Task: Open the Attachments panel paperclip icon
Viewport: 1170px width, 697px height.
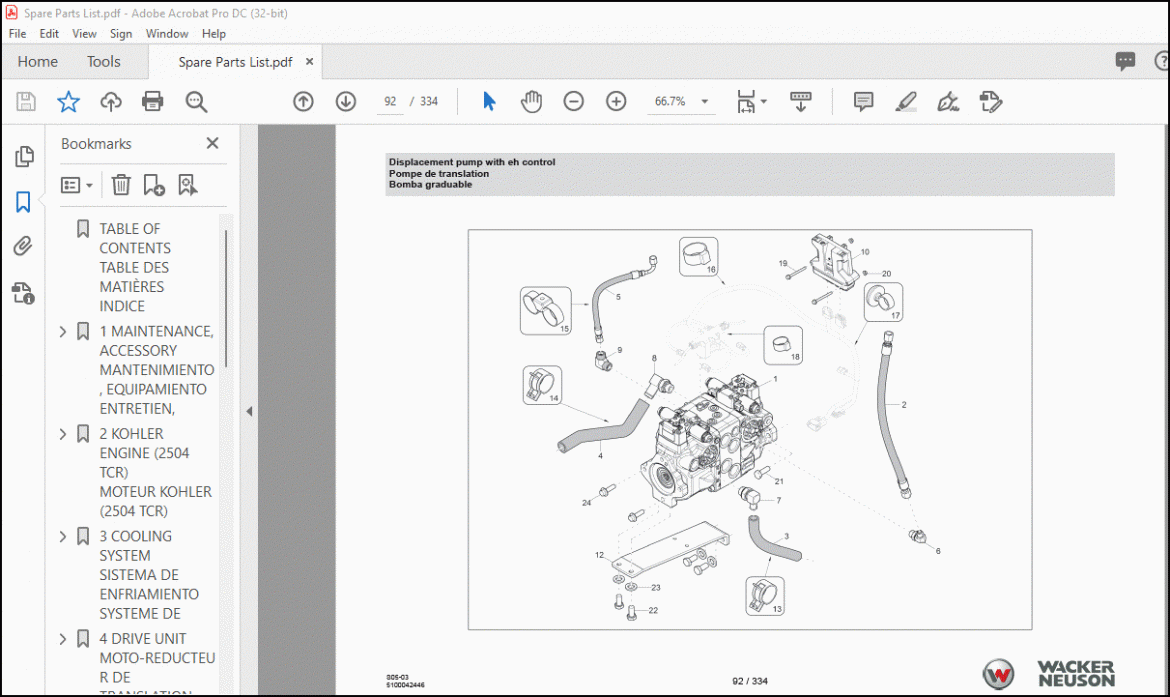Action: click(23, 247)
